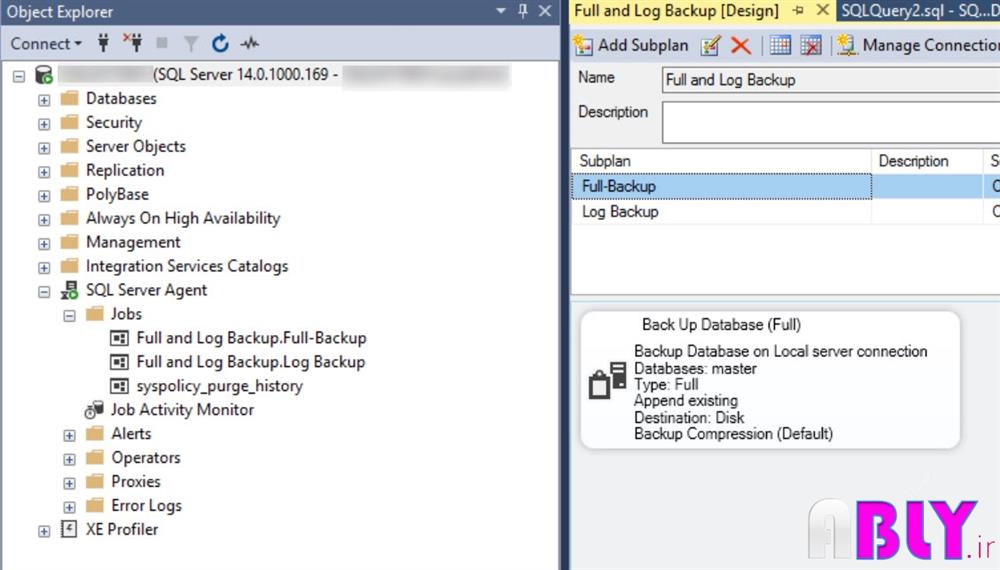Select syspolicy_purge_history job
The height and width of the screenshot is (570, 1000).
[x=219, y=386]
